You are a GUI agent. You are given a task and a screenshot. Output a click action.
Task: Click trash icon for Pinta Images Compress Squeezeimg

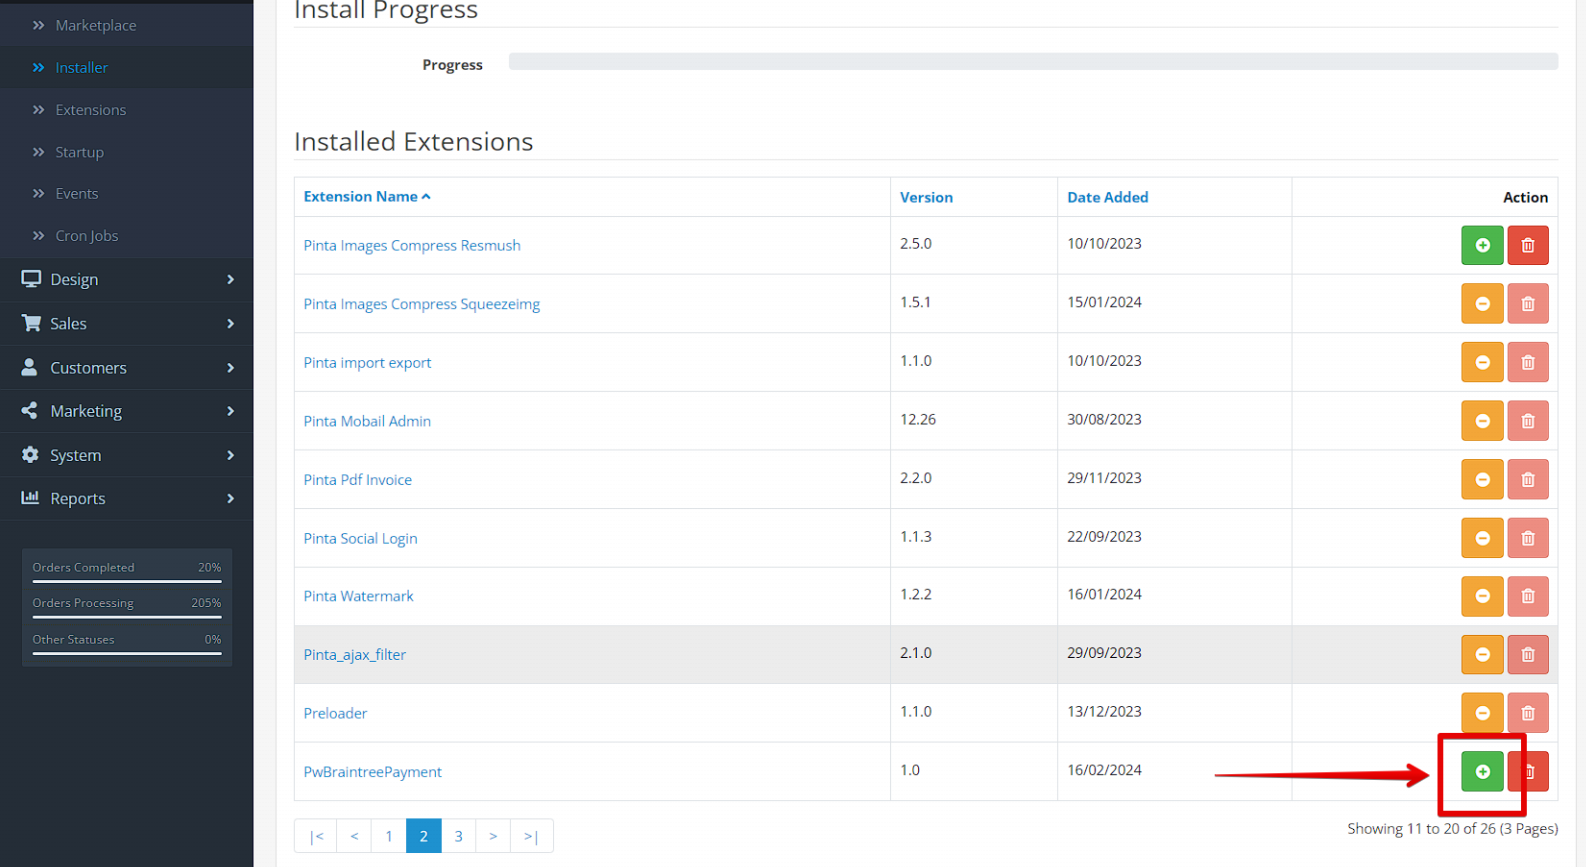1528,303
